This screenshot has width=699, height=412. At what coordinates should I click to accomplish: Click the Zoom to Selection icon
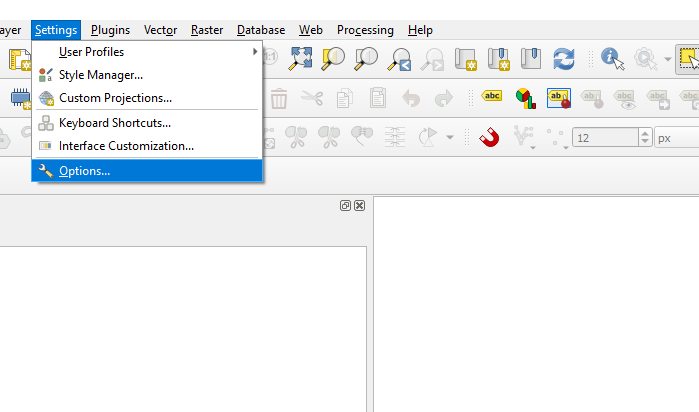click(x=334, y=59)
